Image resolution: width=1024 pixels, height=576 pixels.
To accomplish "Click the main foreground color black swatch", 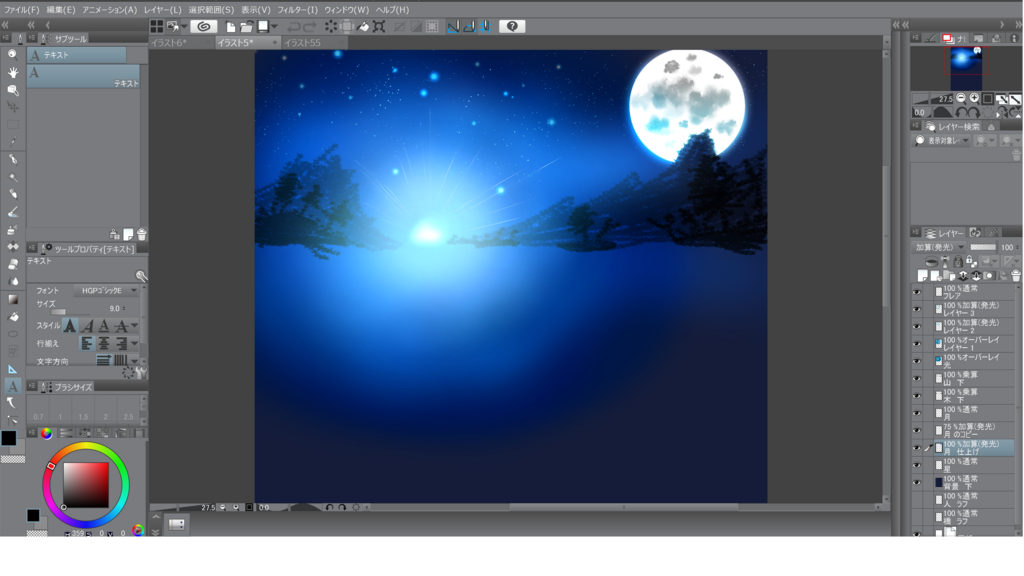I will (8, 438).
